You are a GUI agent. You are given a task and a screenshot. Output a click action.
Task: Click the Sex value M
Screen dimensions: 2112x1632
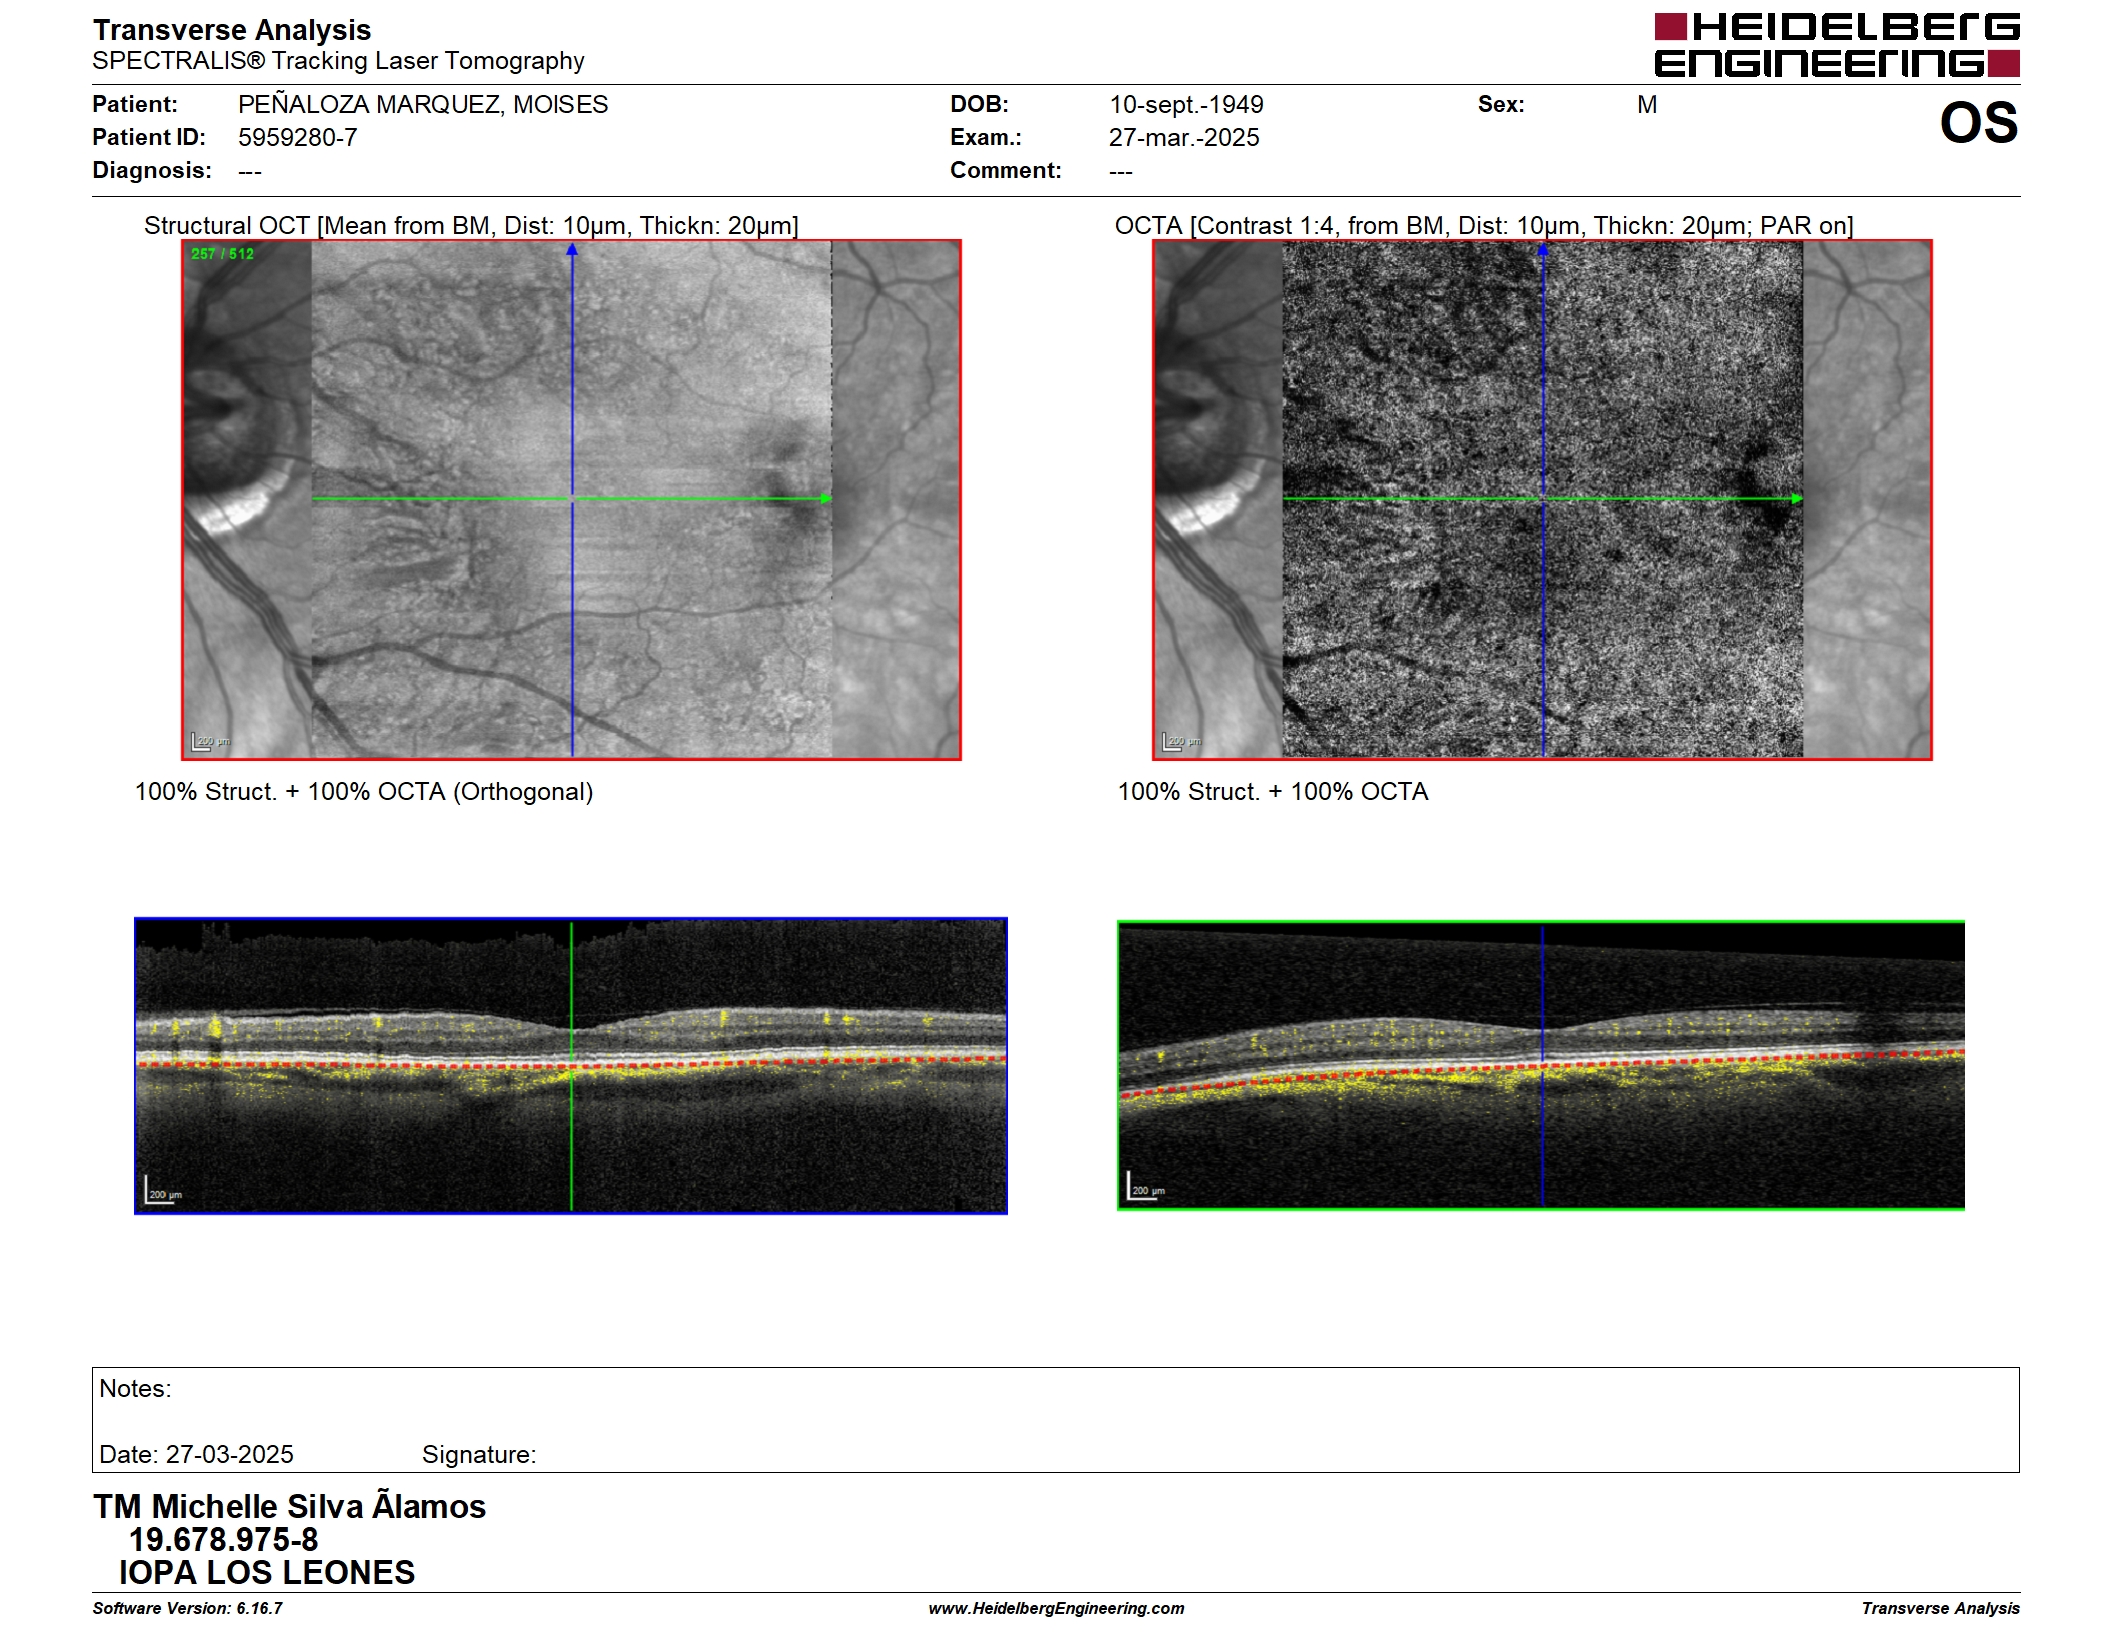pyautogui.click(x=1647, y=104)
